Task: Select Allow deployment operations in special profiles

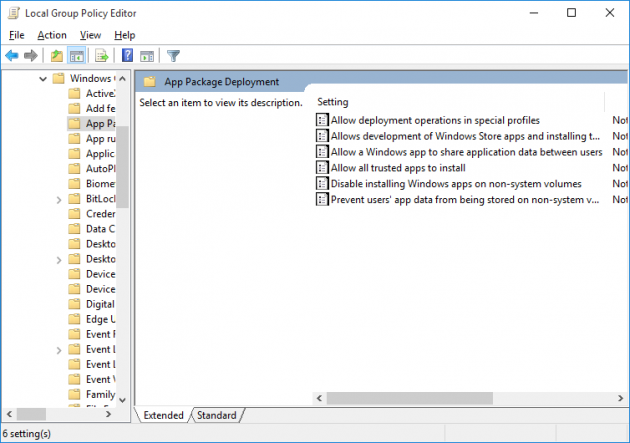Action: [435, 120]
